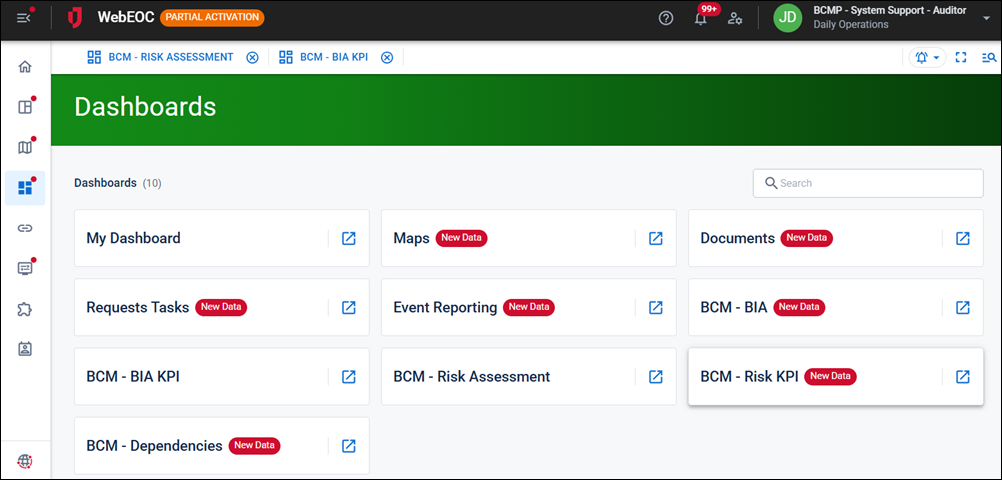Open the JD user profile menu
This screenshot has height=480, width=1002.
tap(788, 18)
